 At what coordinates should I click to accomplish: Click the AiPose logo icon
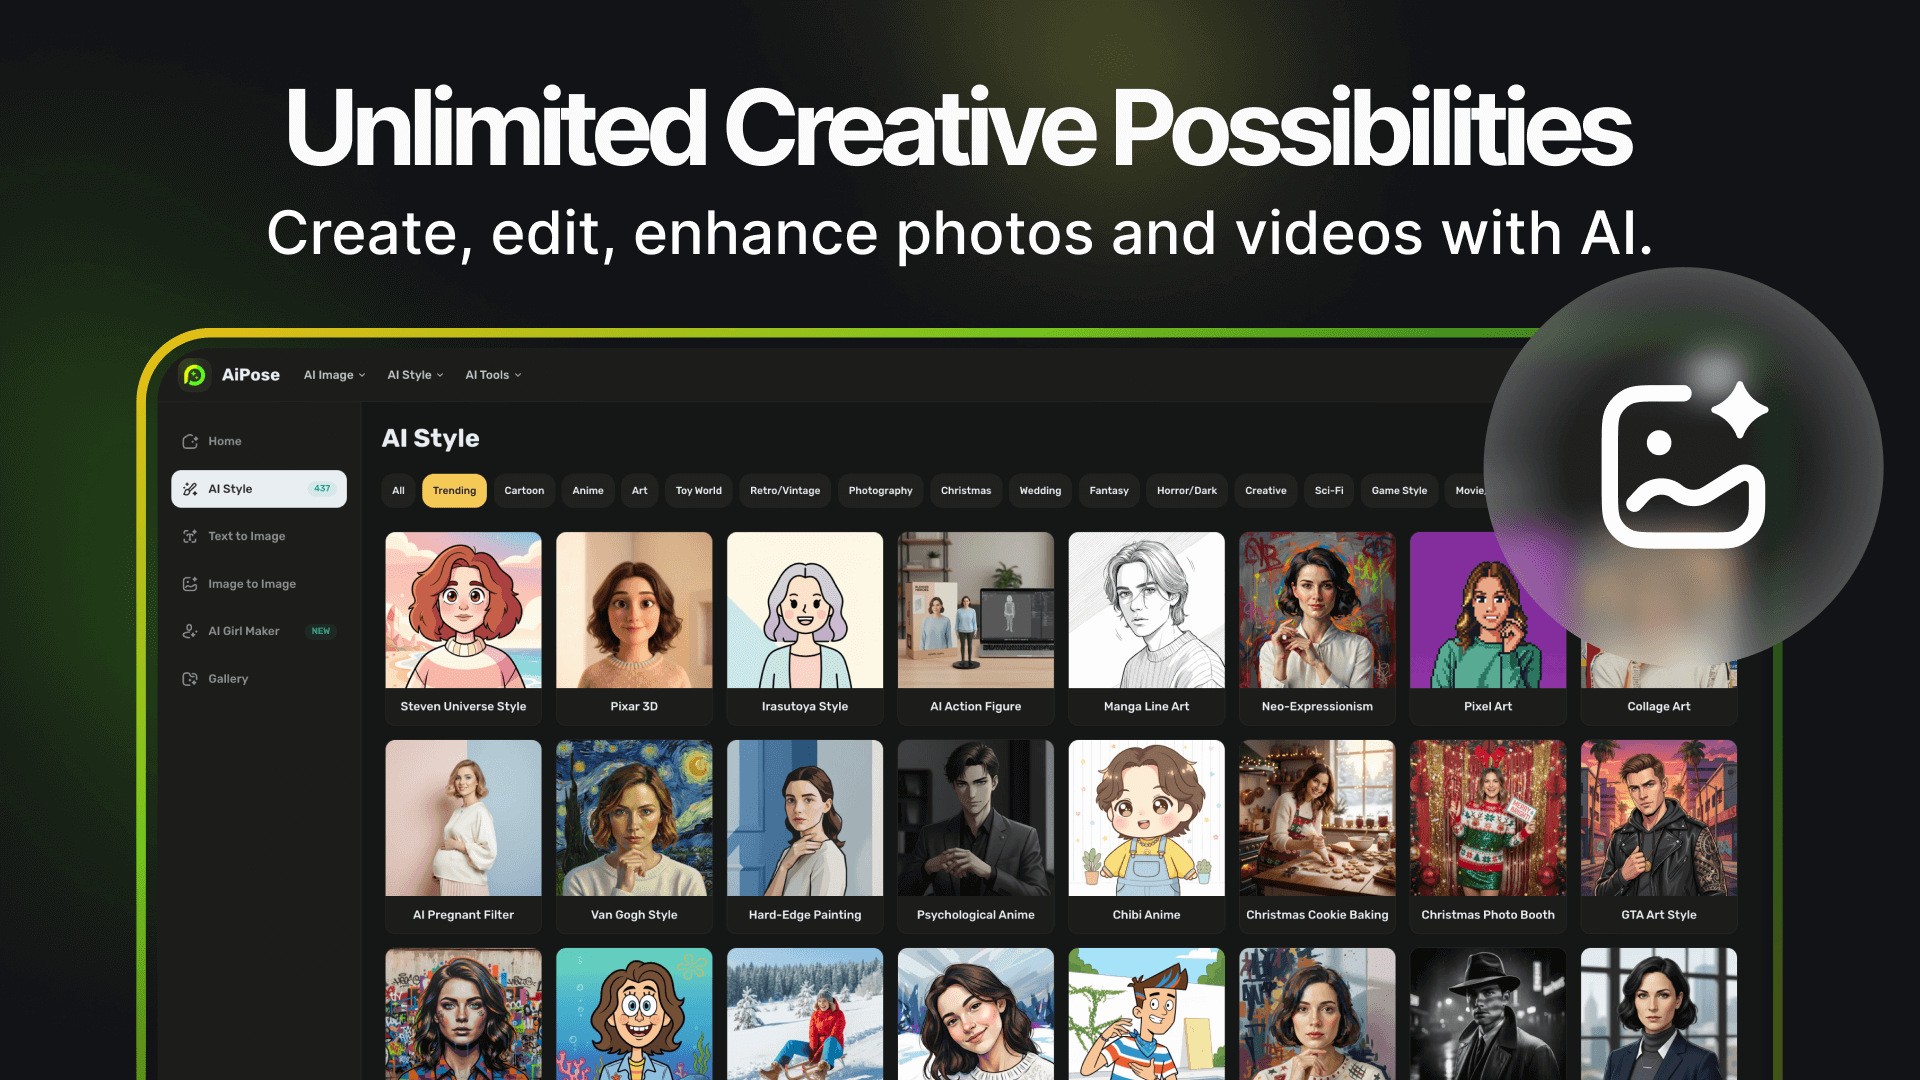click(x=195, y=375)
